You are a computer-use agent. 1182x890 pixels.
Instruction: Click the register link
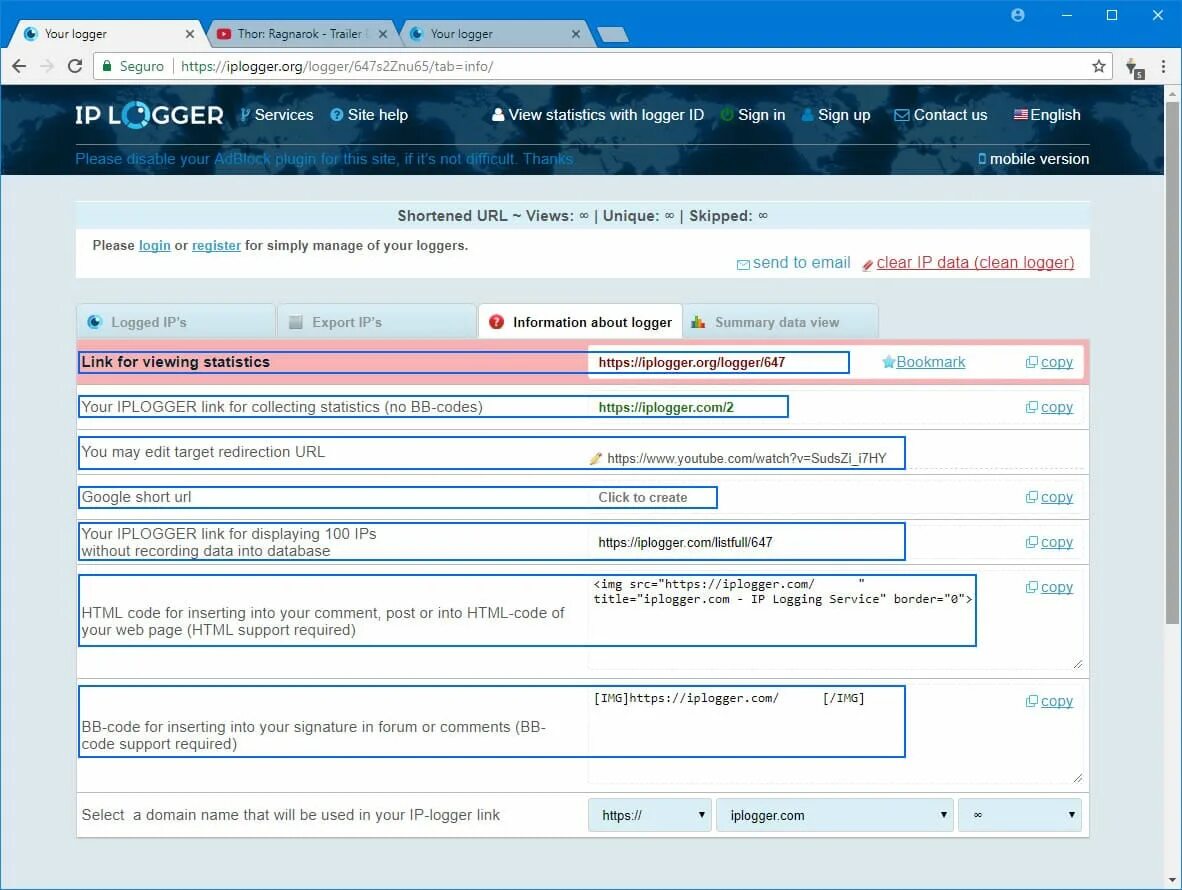tap(216, 246)
